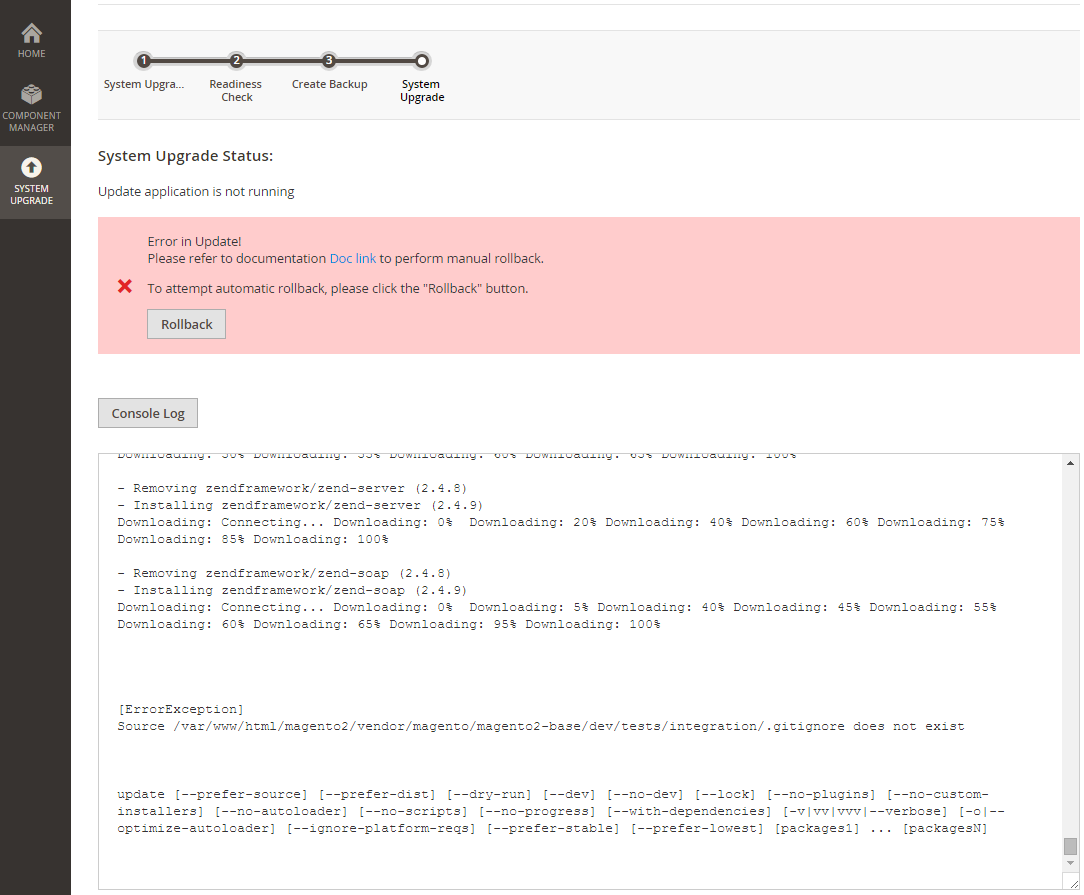Open the Home section in sidebar
Image resolution: width=1084 pixels, height=895 pixels.
[32, 41]
